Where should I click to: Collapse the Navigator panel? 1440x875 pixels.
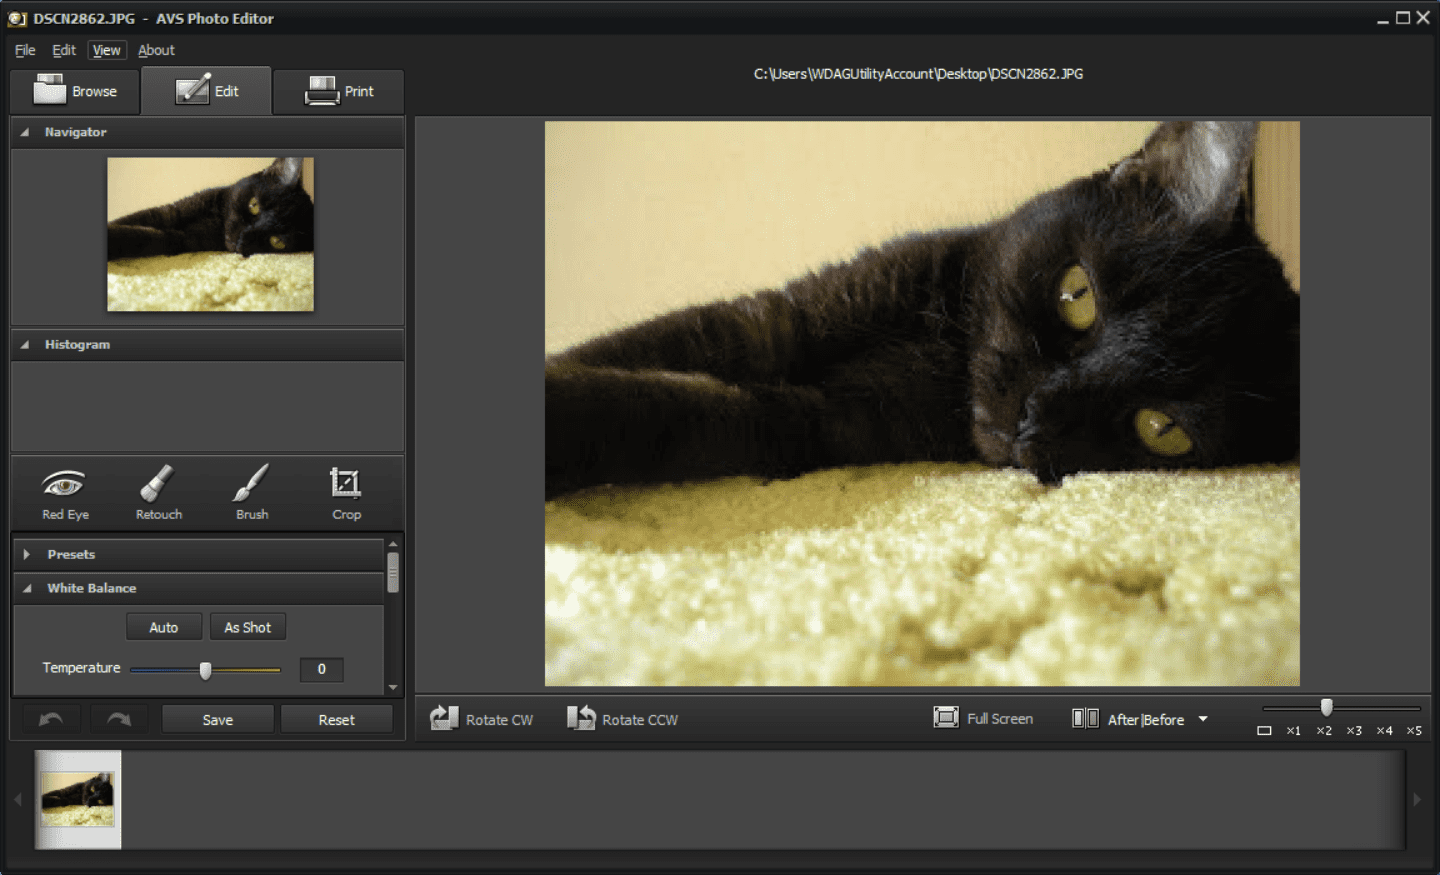[x=25, y=132]
